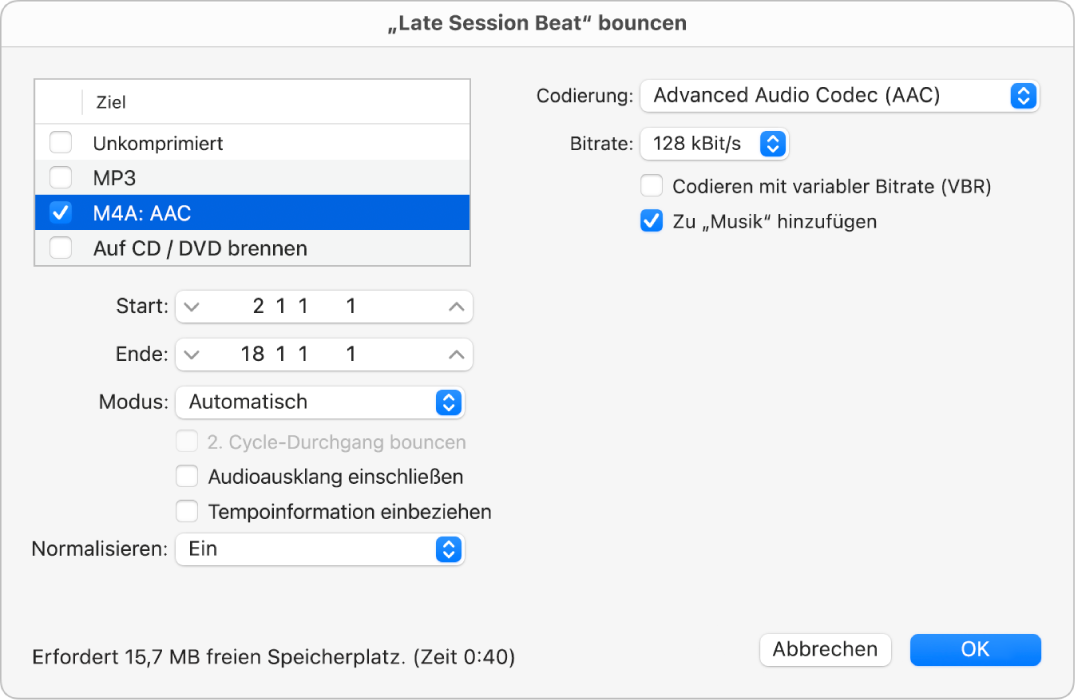Click the Start stepper up arrow
Image resolution: width=1075 pixels, height=700 pixels.
tap(456, 306)
